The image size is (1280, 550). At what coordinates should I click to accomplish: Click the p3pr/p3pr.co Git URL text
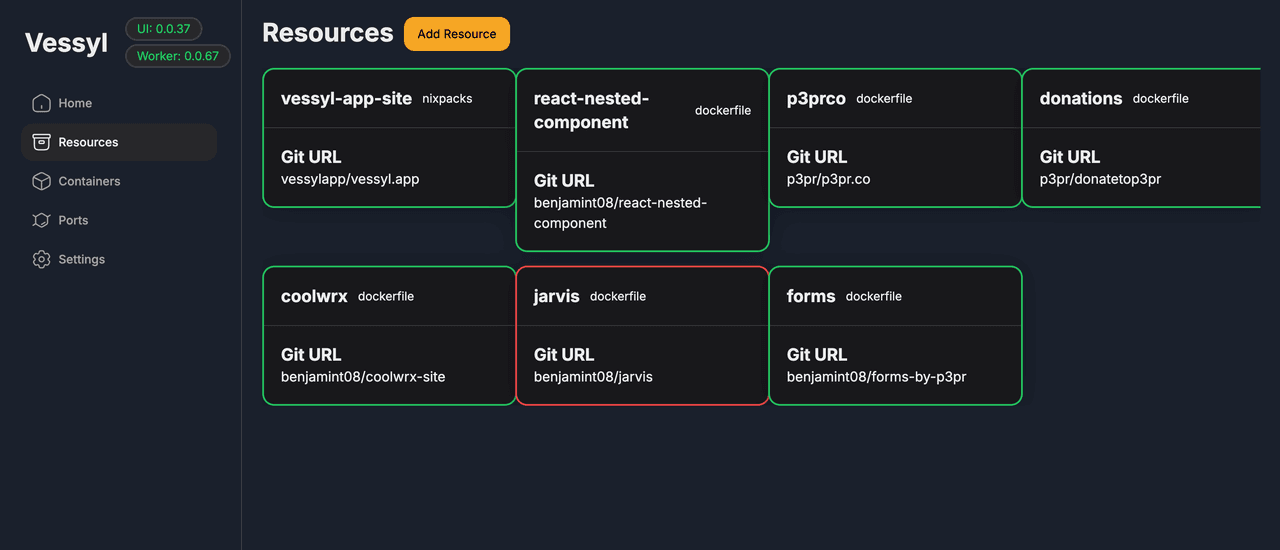828,179
